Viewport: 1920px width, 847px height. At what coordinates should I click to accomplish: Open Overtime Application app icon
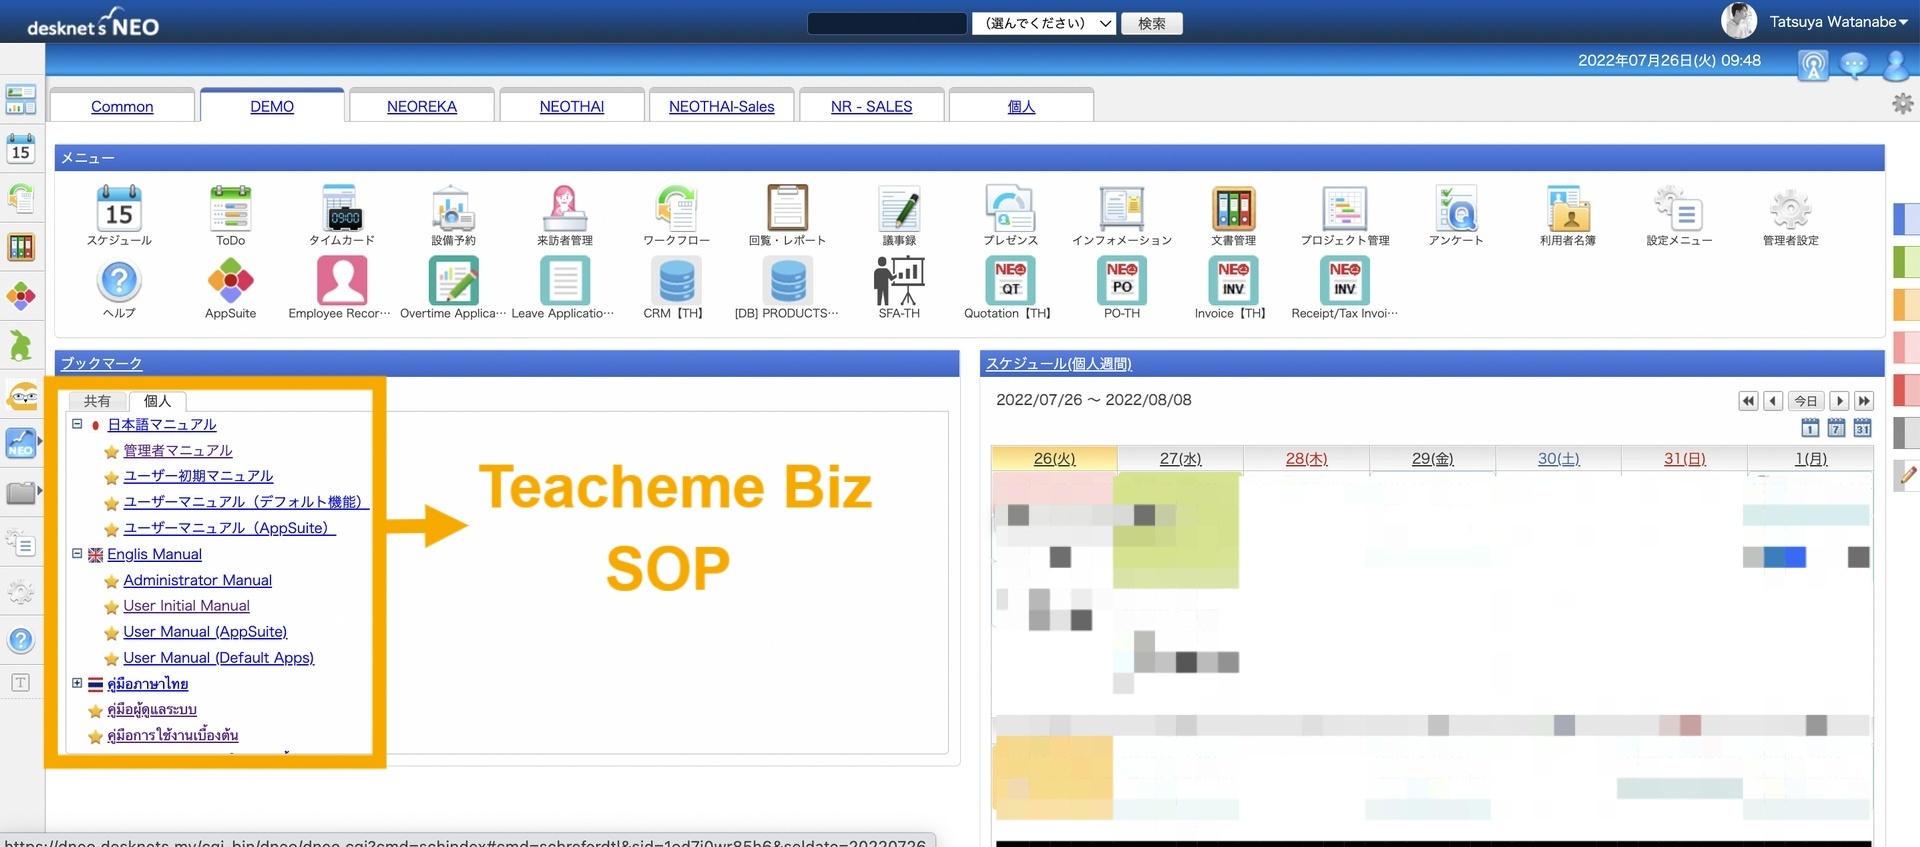click(x=453, y=281)
